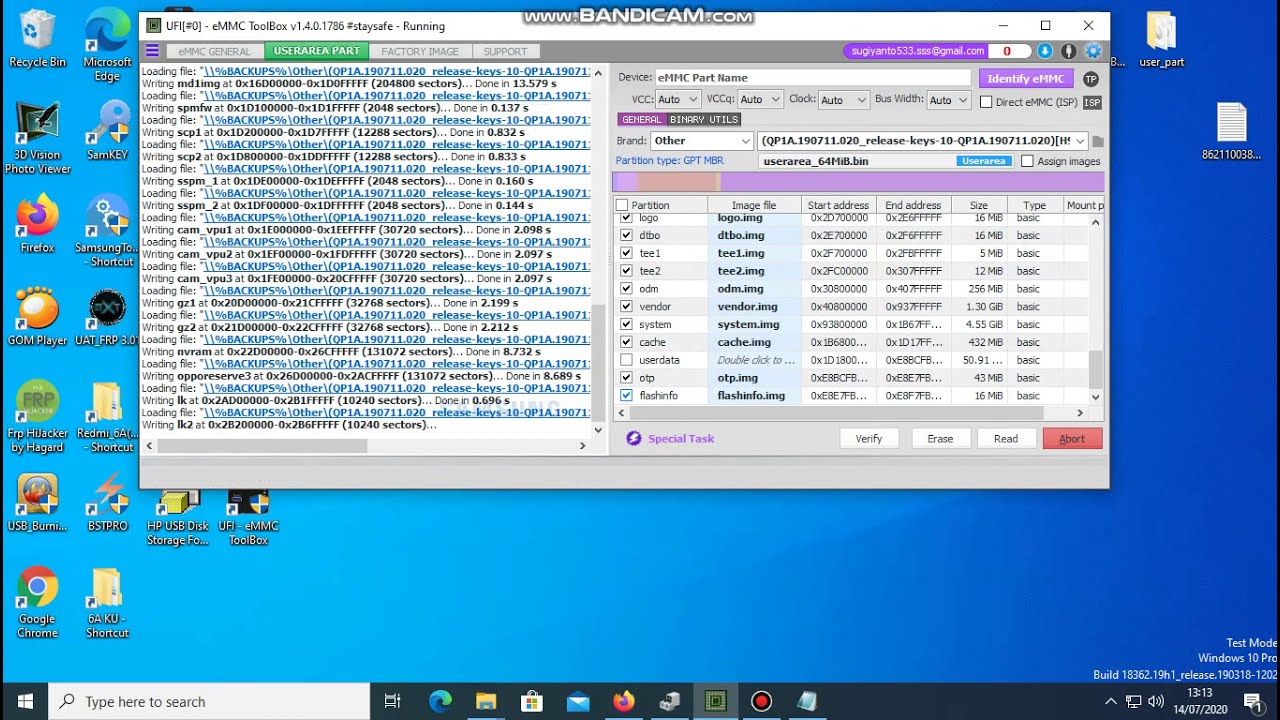Viewport: 1280px width, 720px height.
Task: Open File Explorer from taskbar
Action: (486, 701)
